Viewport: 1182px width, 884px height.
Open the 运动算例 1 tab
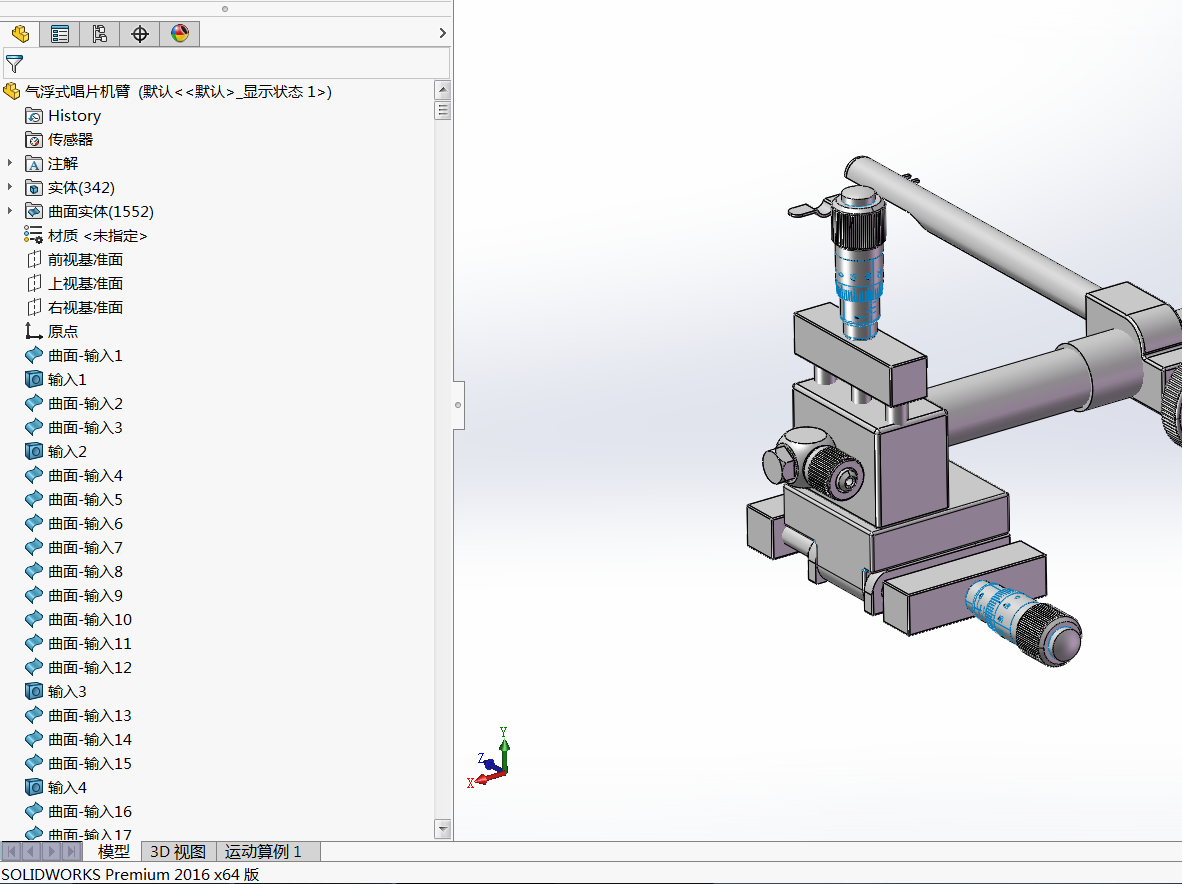tap(263, 852)
